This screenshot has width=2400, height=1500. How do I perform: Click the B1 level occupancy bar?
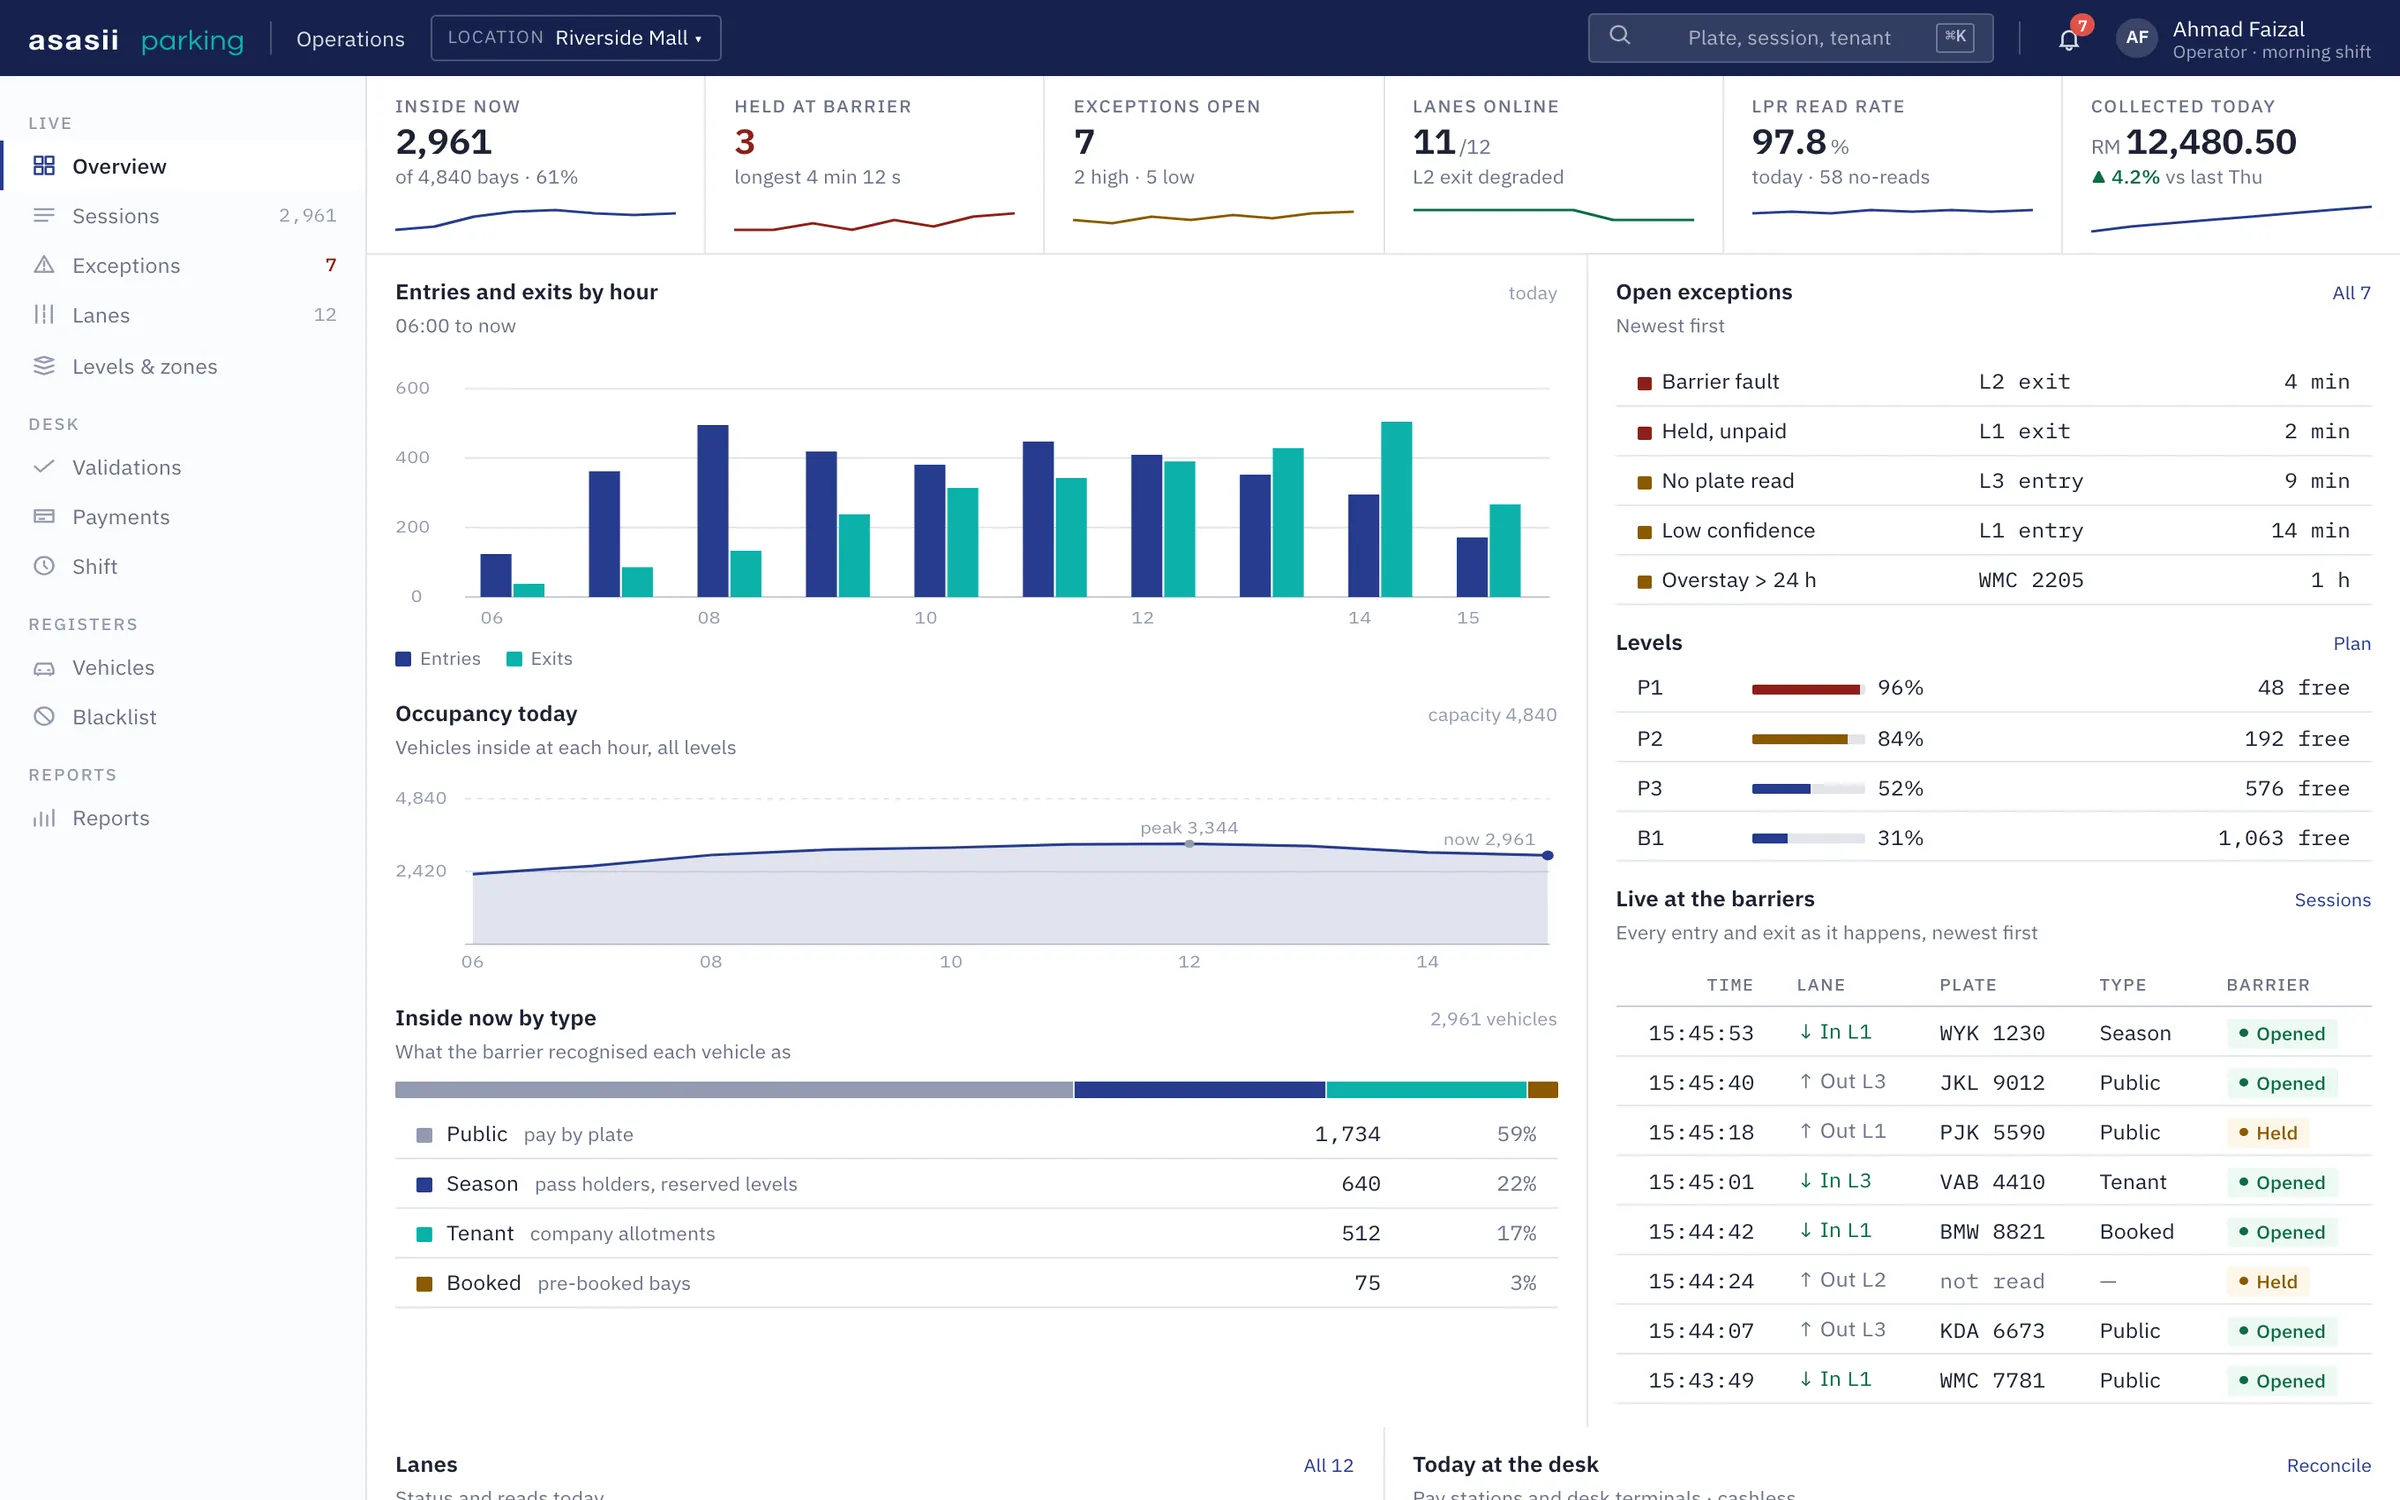click(x=1808, y=838)
